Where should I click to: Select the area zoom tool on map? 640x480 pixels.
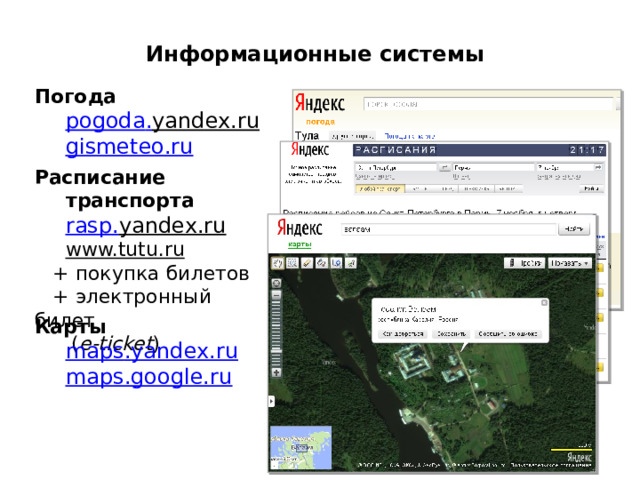click(292, 263)
